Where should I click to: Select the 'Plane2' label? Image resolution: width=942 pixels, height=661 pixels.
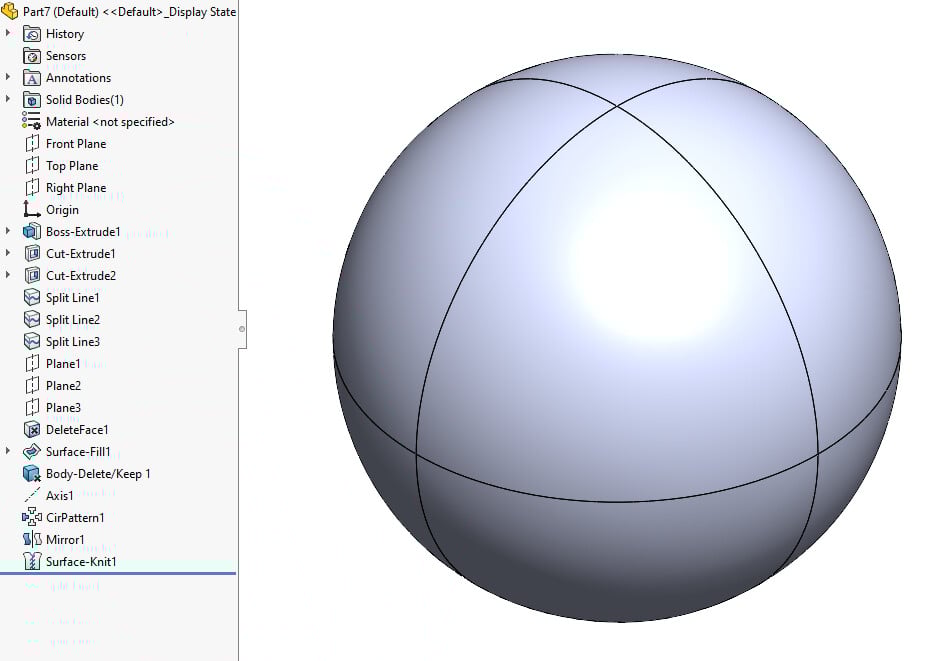(x=63, y=386)
